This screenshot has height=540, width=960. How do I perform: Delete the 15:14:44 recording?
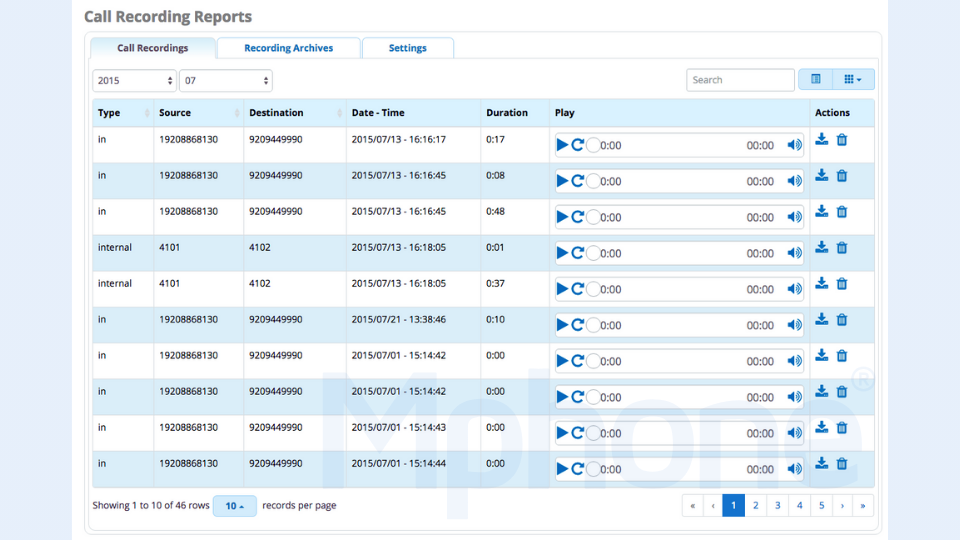click(x=842, y=463)
